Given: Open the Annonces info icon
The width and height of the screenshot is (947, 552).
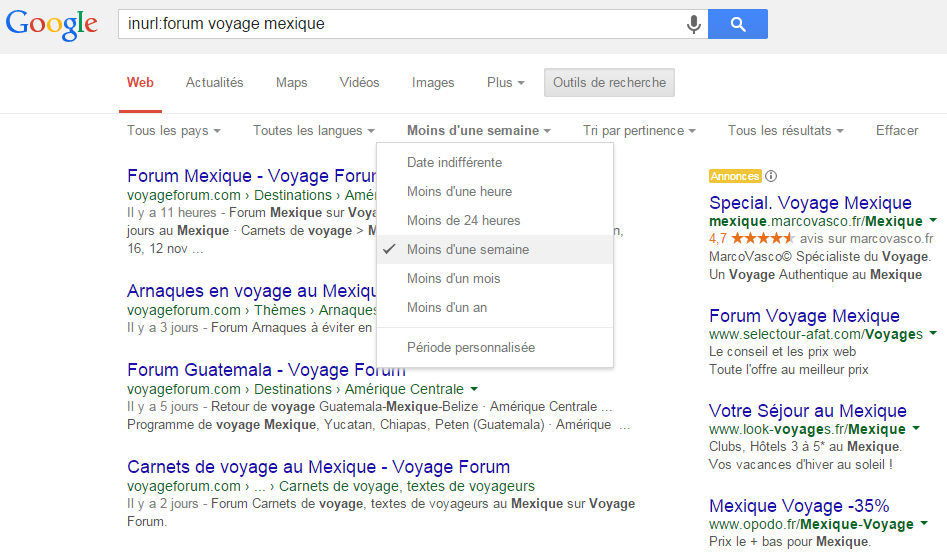Looking at the screenshot, I should tap(771, 176).
